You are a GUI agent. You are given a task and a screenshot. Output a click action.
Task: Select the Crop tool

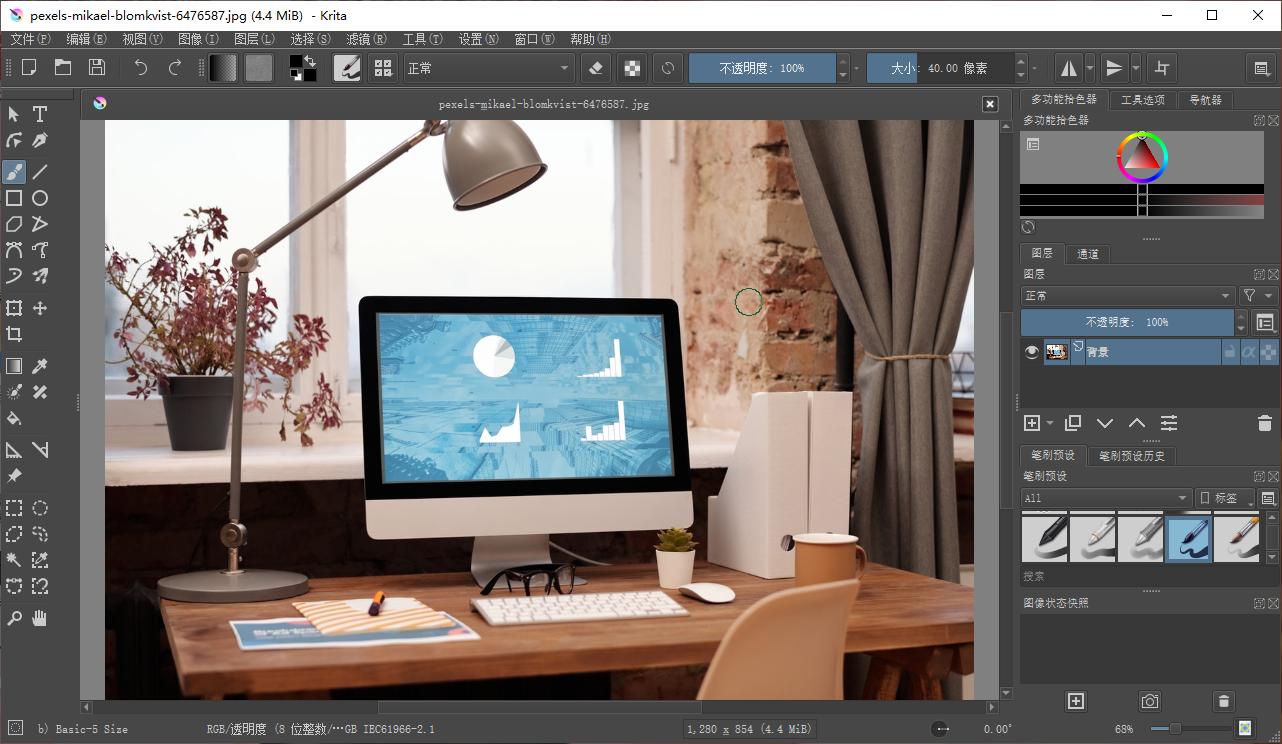14,334
